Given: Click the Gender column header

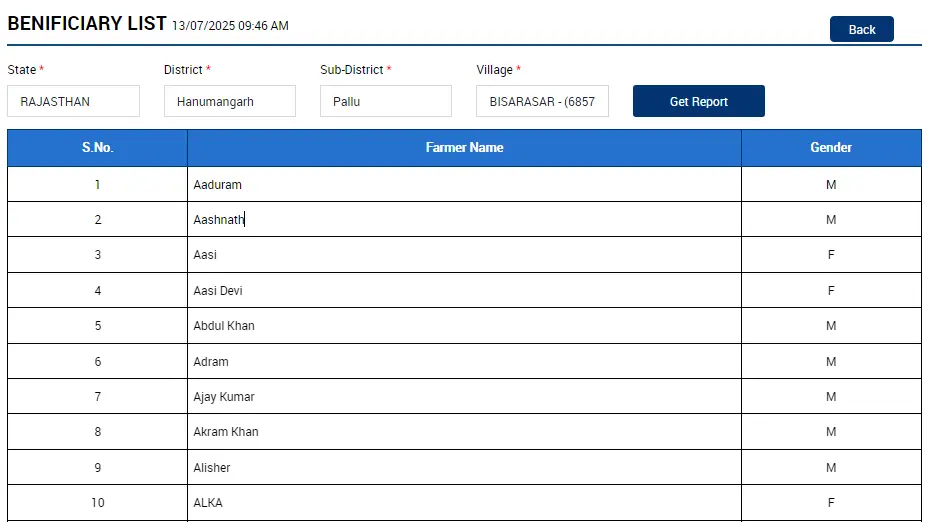Looking at the screenshot, I should pos(831,148).
